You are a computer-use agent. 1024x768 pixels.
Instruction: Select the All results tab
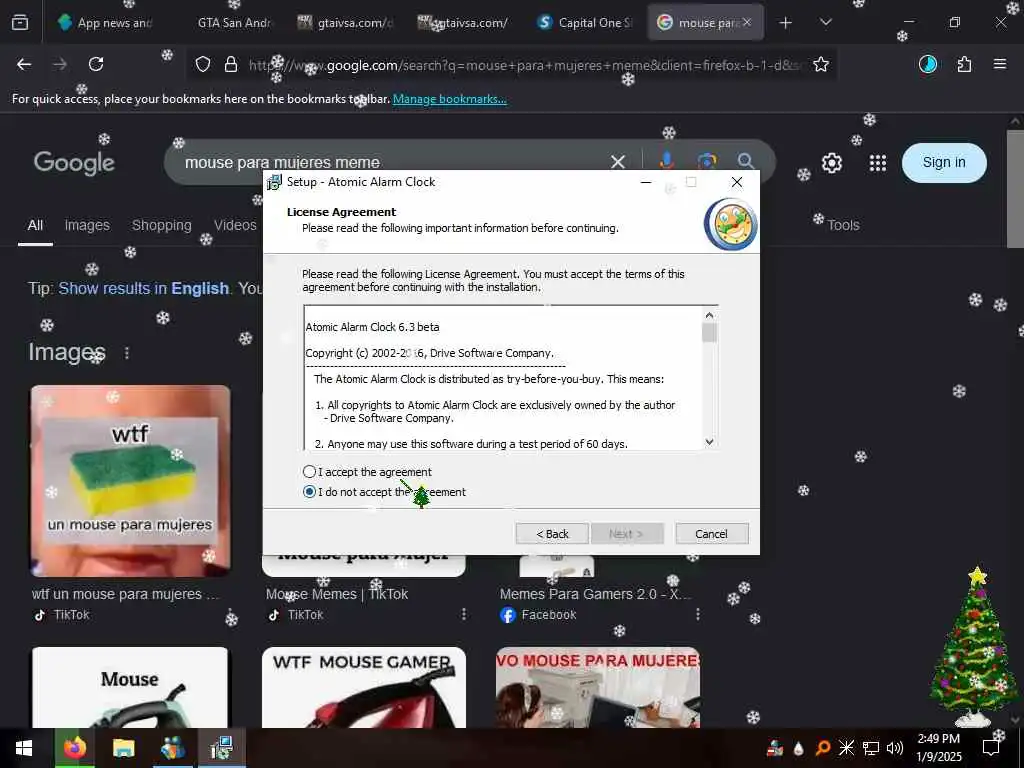pos(35,225)
